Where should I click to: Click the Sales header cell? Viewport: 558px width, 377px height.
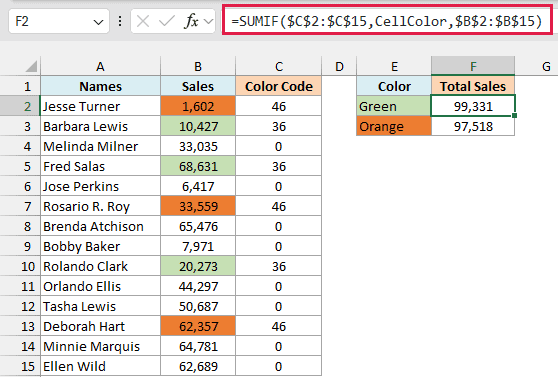198,86
